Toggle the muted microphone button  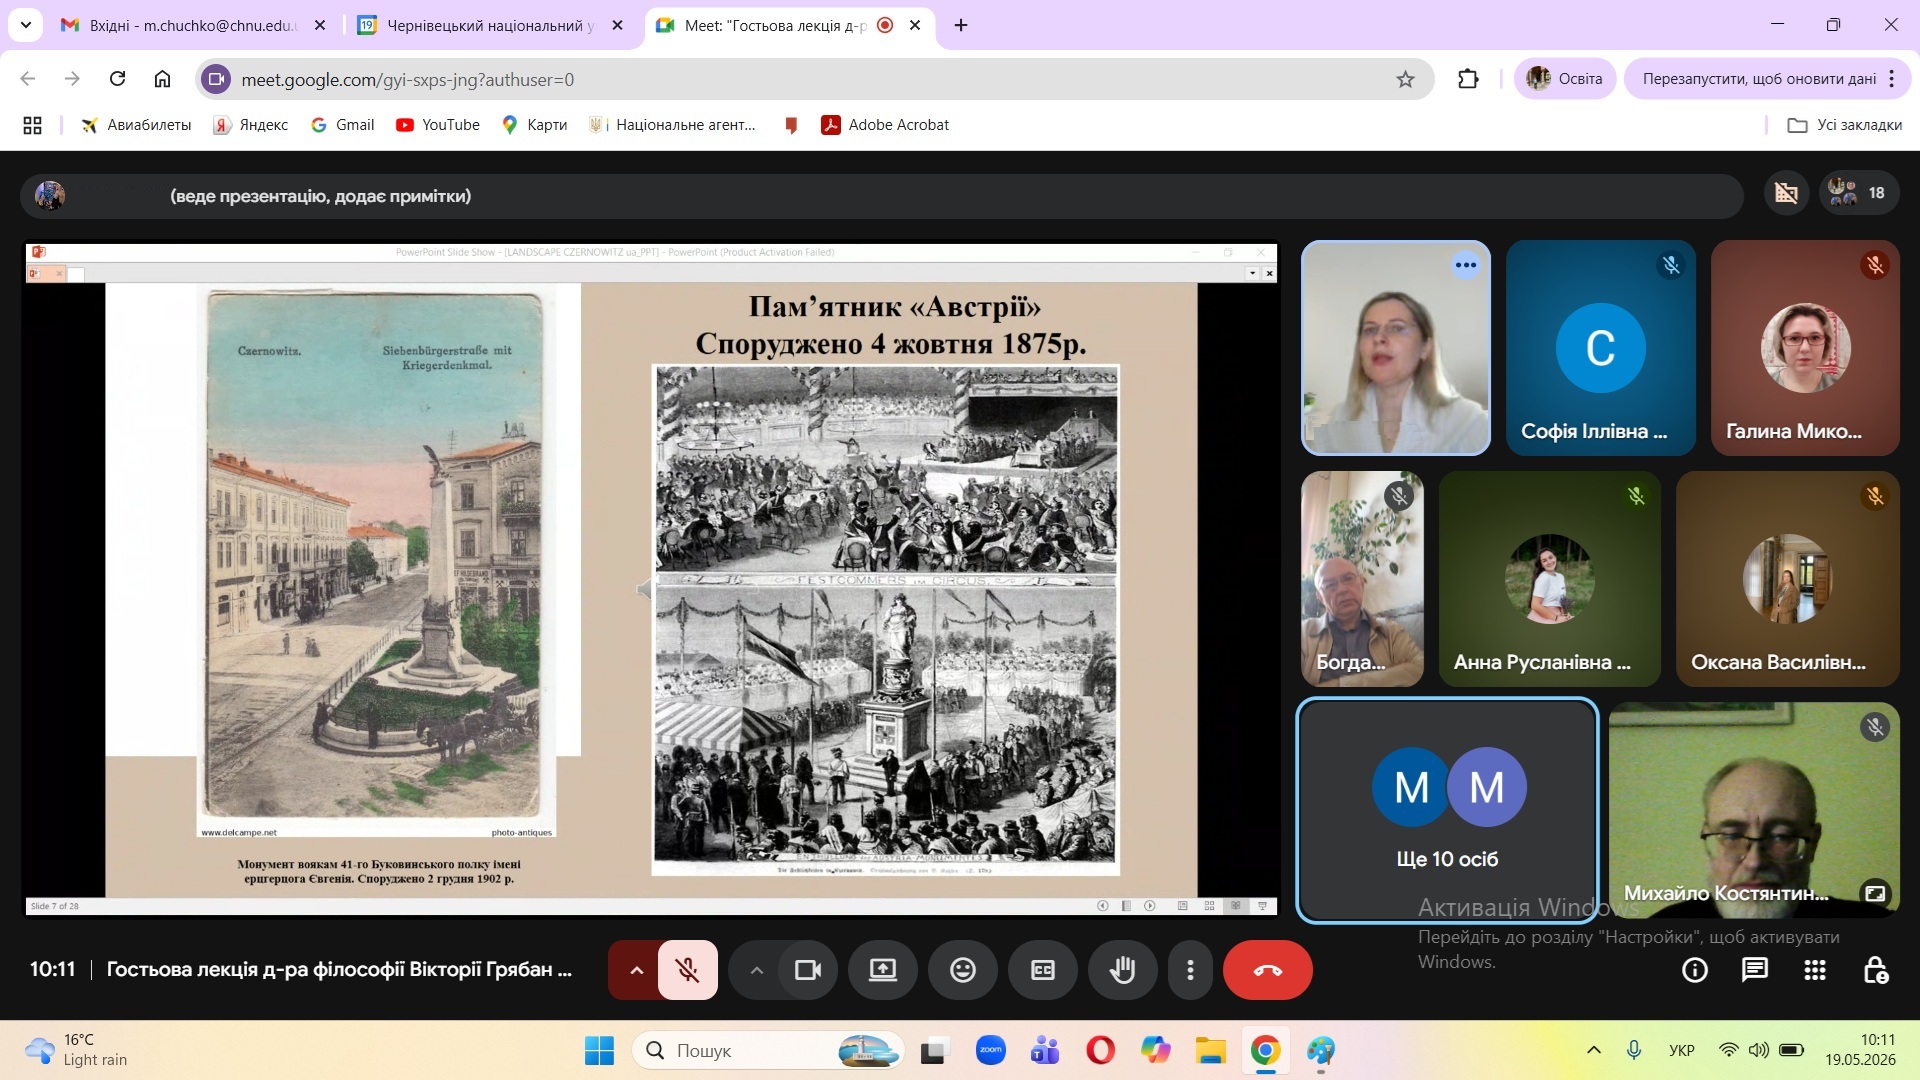[x=687, y=970]
